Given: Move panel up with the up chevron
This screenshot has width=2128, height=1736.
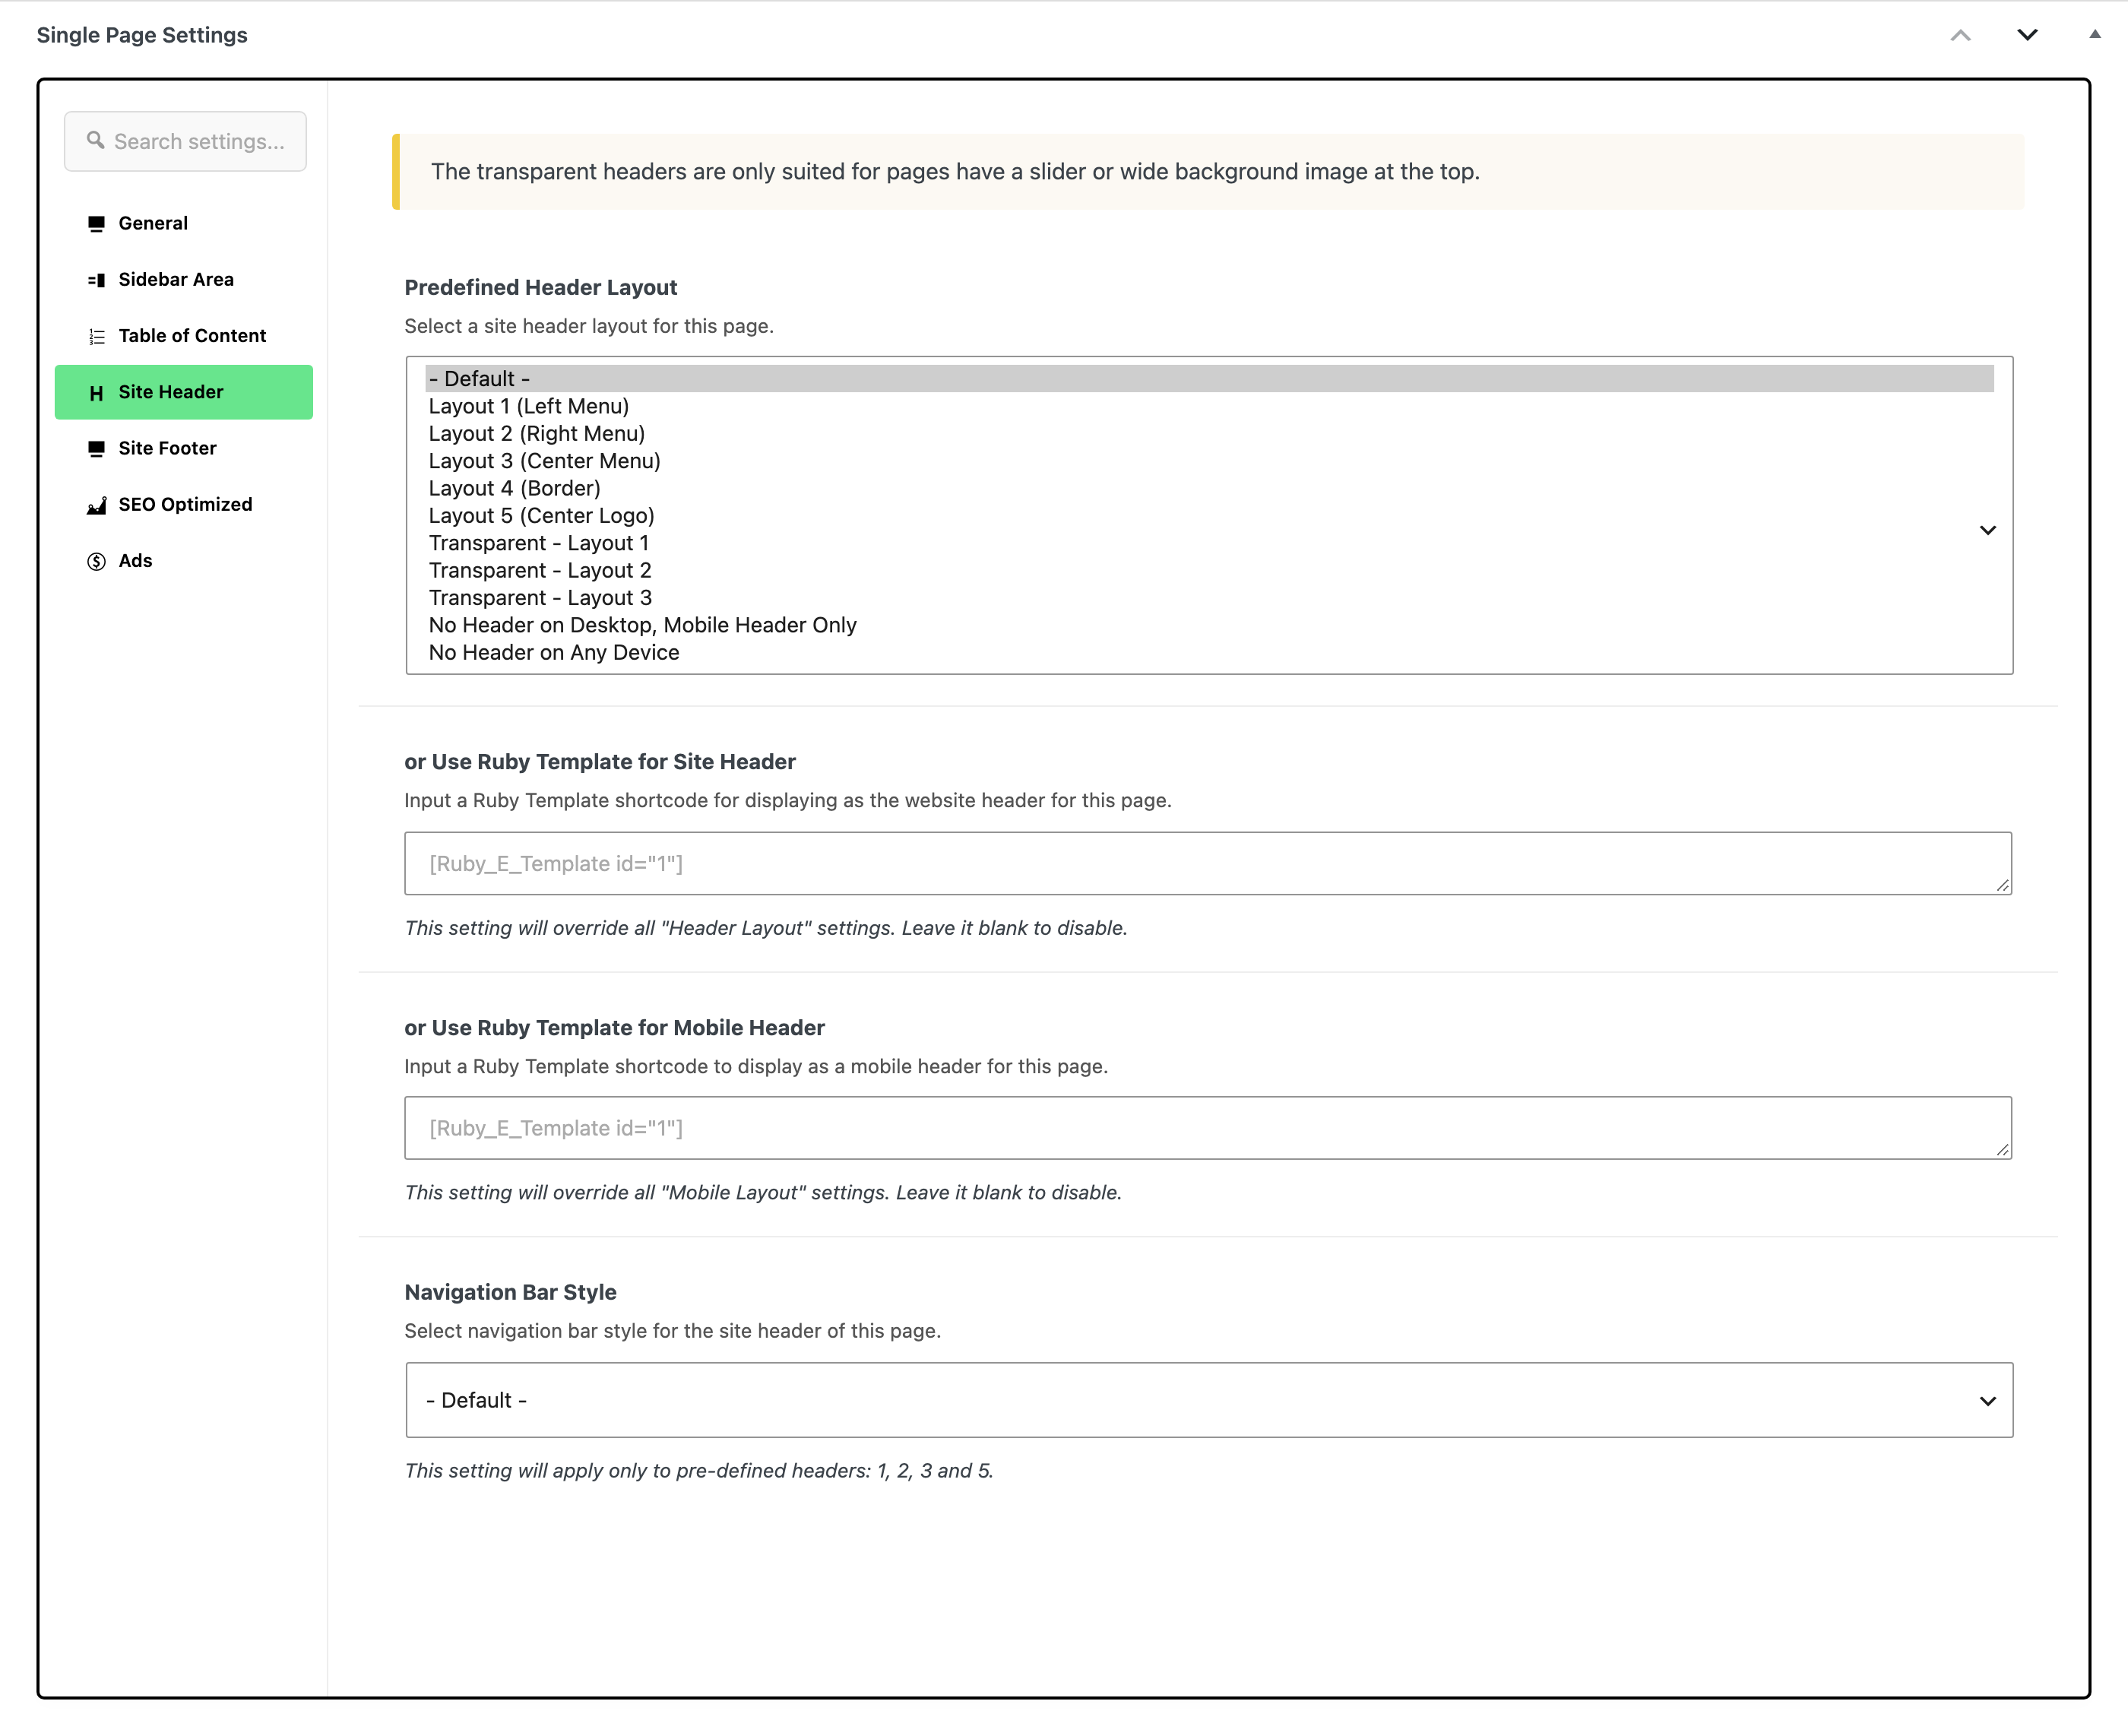Looking at the screenshot, I should click(x=1960, y=35).
